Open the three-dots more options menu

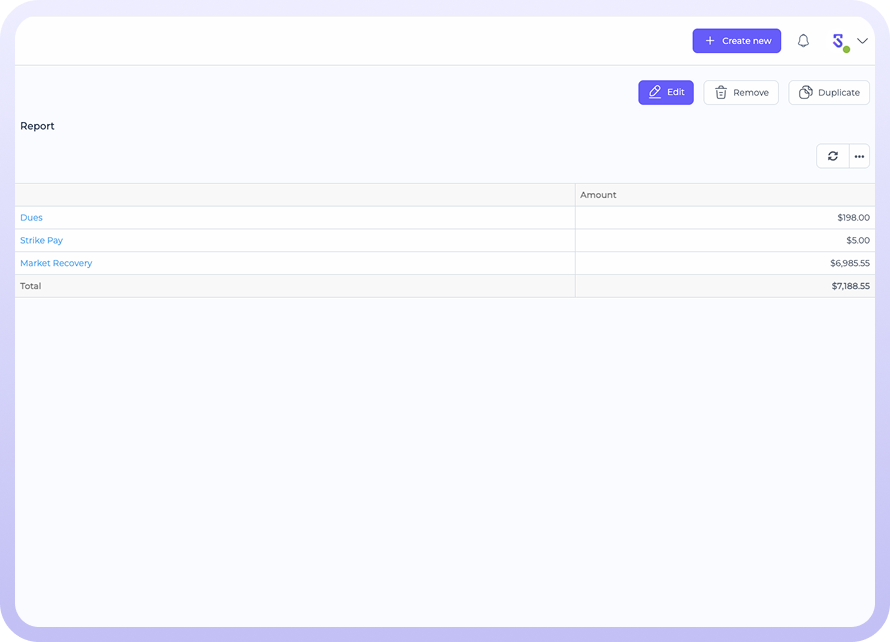pyautogui.click(x=859, y=156)
